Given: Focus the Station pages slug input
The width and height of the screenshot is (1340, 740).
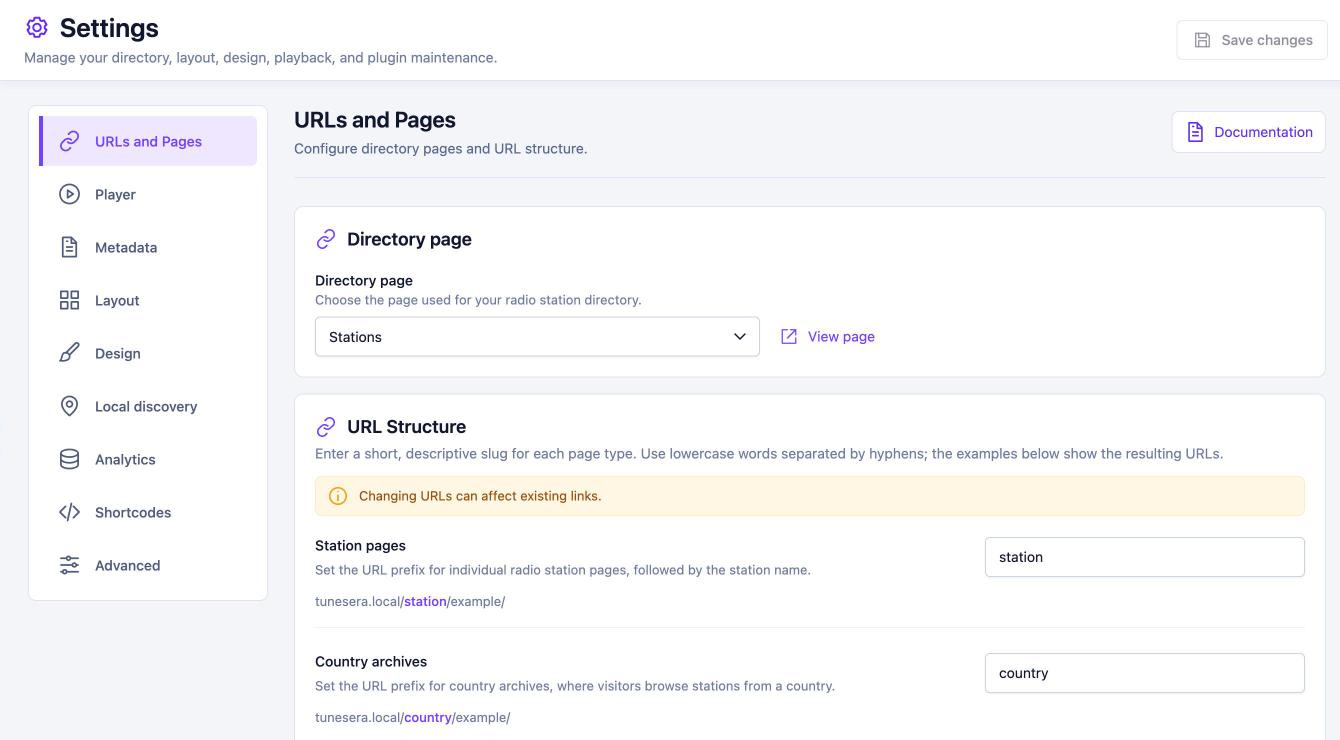Looking at the screenshot, I should click(x=1145, y=557).
